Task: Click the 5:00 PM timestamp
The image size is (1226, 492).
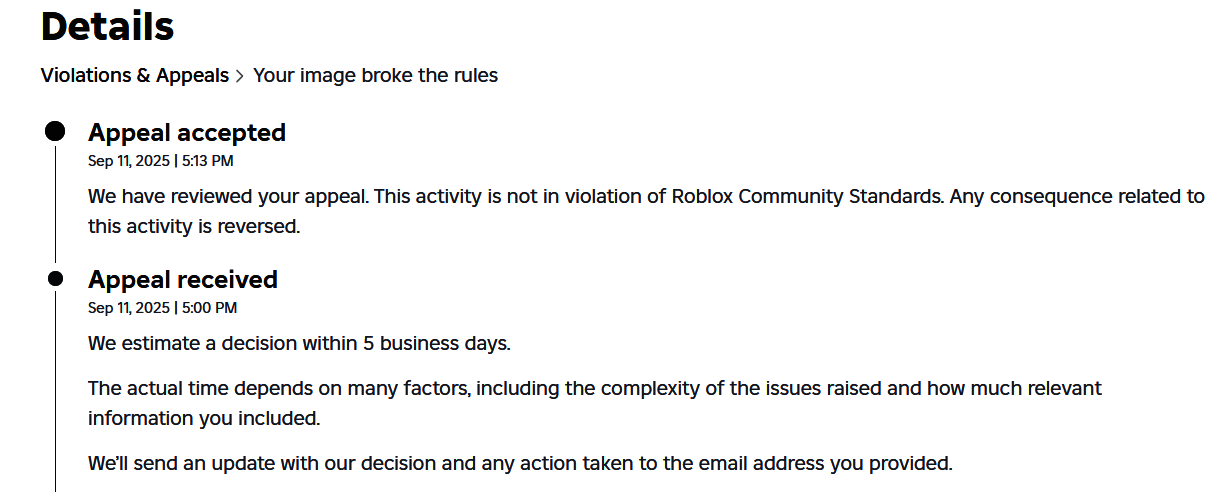Action: (209, 308)
